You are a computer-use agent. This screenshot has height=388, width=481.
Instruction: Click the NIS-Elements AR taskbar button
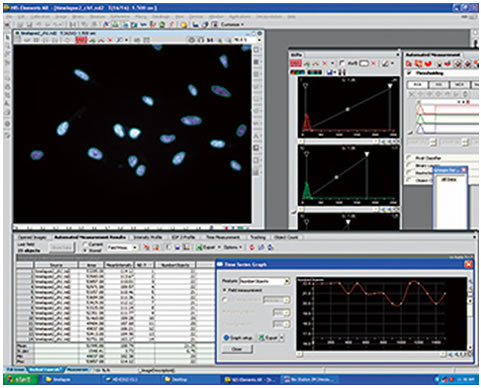click(x=250, y=379)
